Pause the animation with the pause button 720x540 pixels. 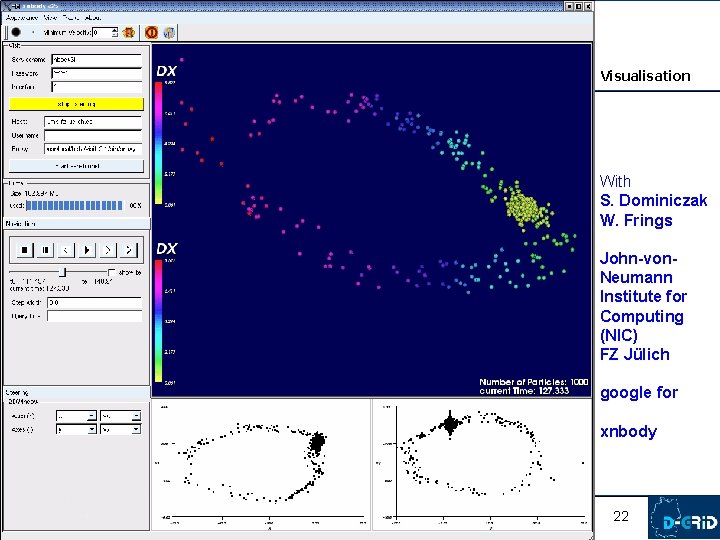[45, 250]
